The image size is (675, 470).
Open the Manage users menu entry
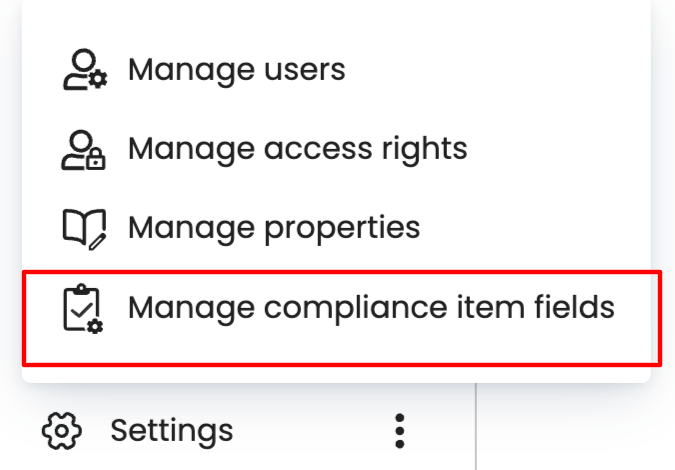(x=236, y=70)
